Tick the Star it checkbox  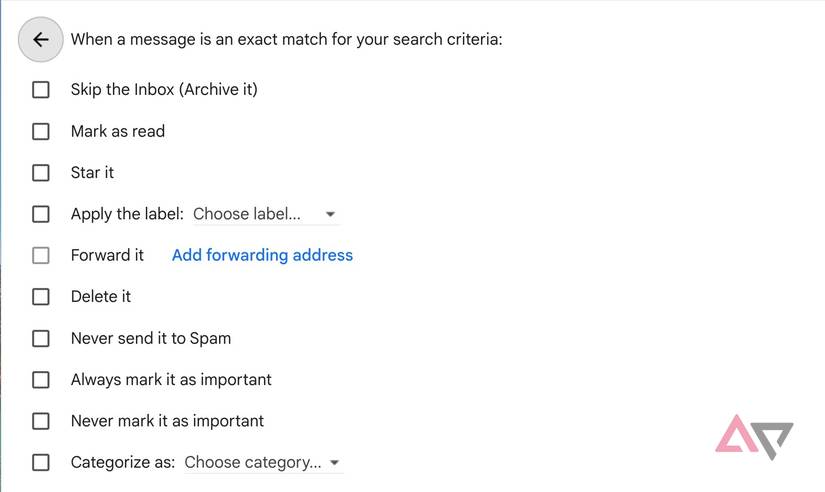pos(41,173)
